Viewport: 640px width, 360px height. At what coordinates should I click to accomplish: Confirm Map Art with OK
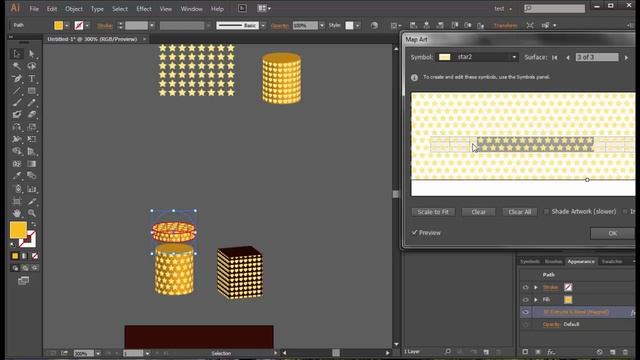[x=613, y=233]
